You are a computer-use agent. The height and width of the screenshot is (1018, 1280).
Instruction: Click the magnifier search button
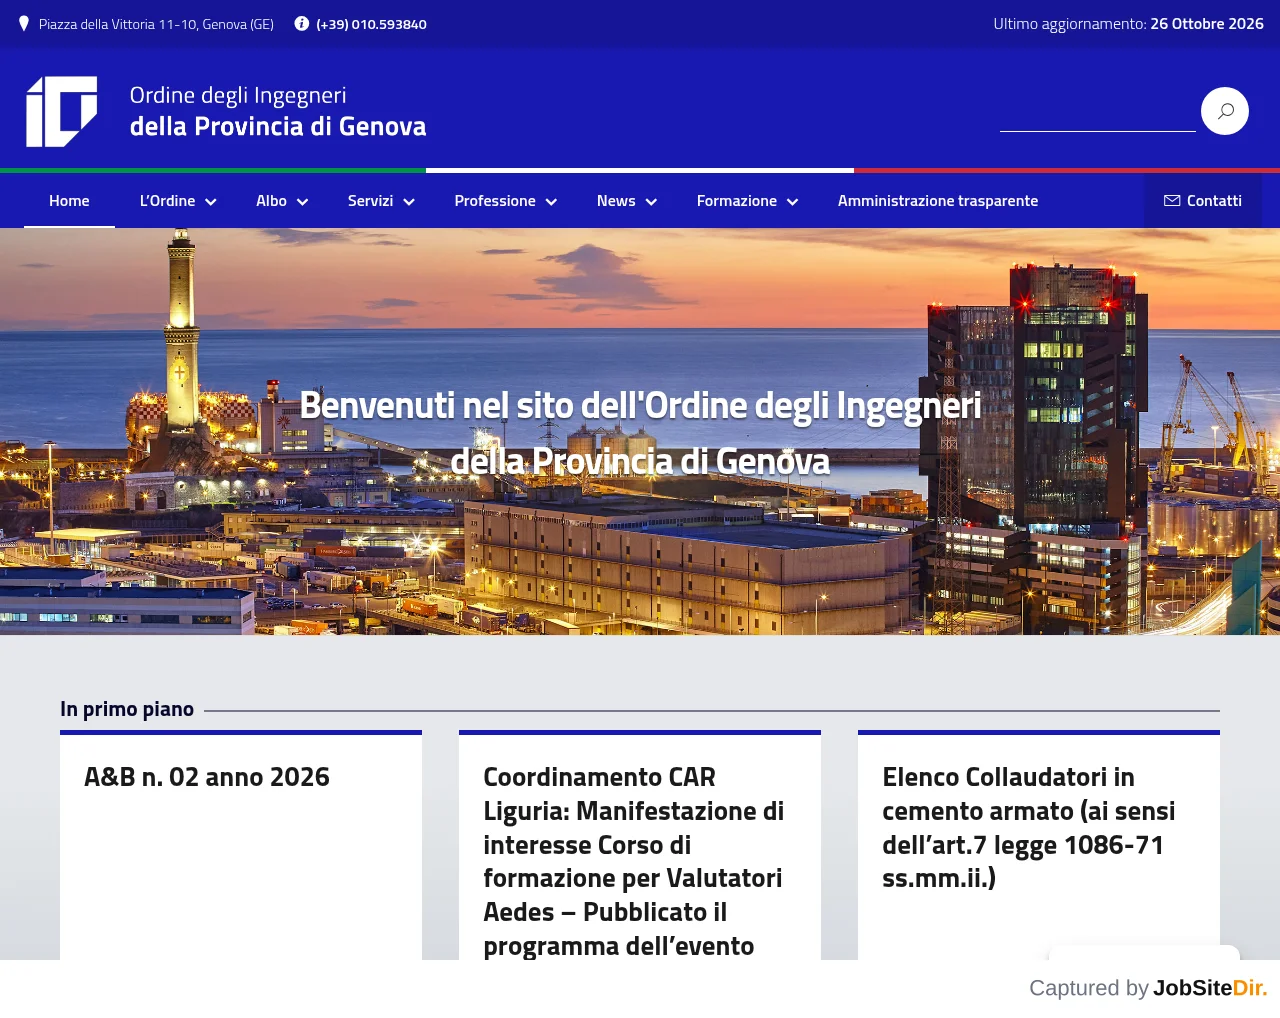(1225, 111)
